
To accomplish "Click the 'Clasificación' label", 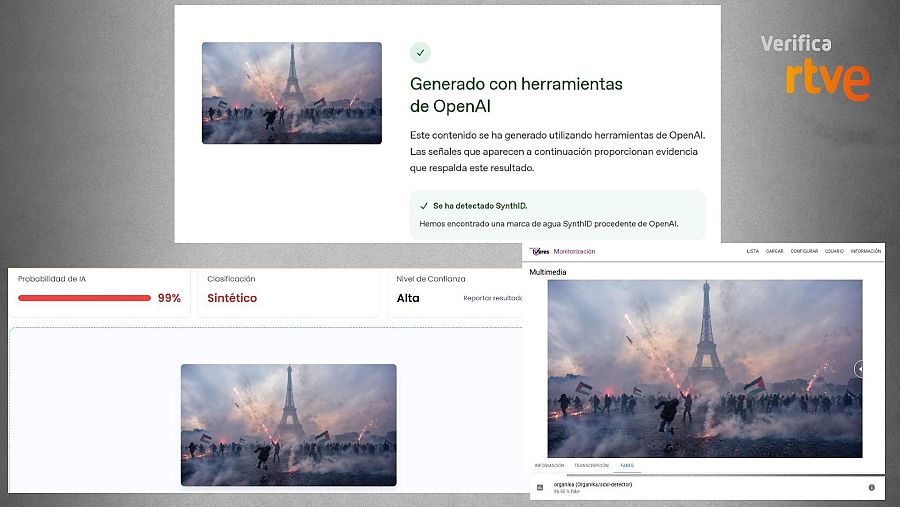I will pos(231,279).
